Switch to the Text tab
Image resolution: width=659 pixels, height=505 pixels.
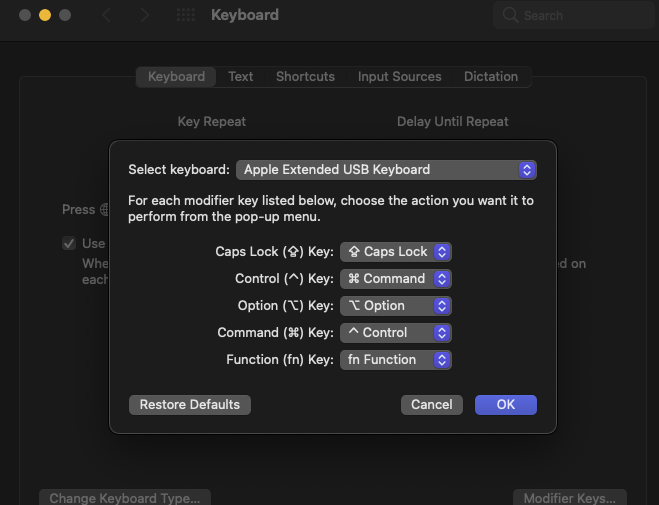coord(241,77)
